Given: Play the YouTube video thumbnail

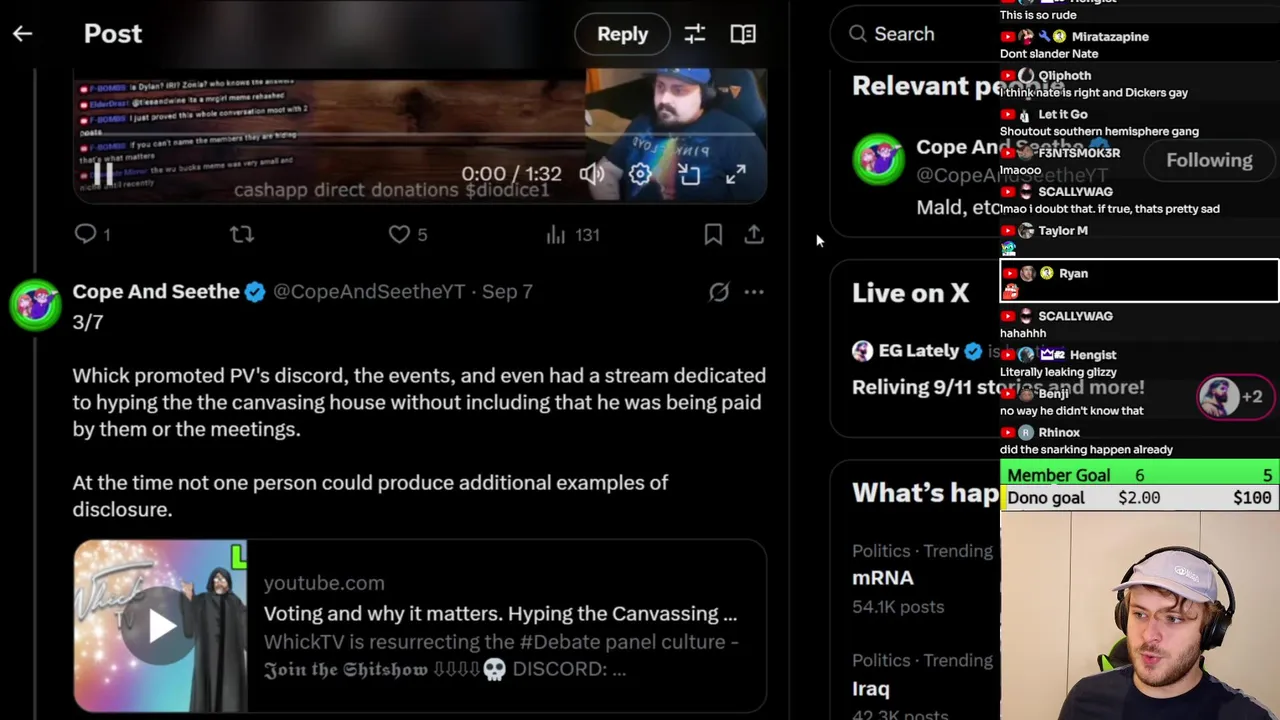Looking at the screenshot, I should click(x=160, y=626).
